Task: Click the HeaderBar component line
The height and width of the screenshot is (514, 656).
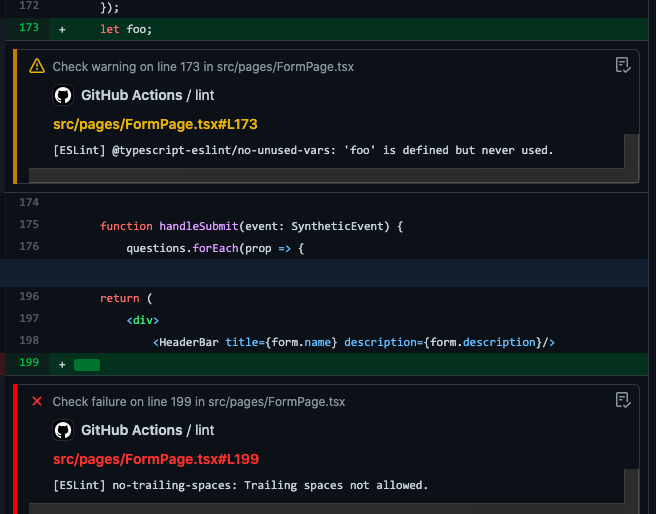Action: [x=354, y=342]
